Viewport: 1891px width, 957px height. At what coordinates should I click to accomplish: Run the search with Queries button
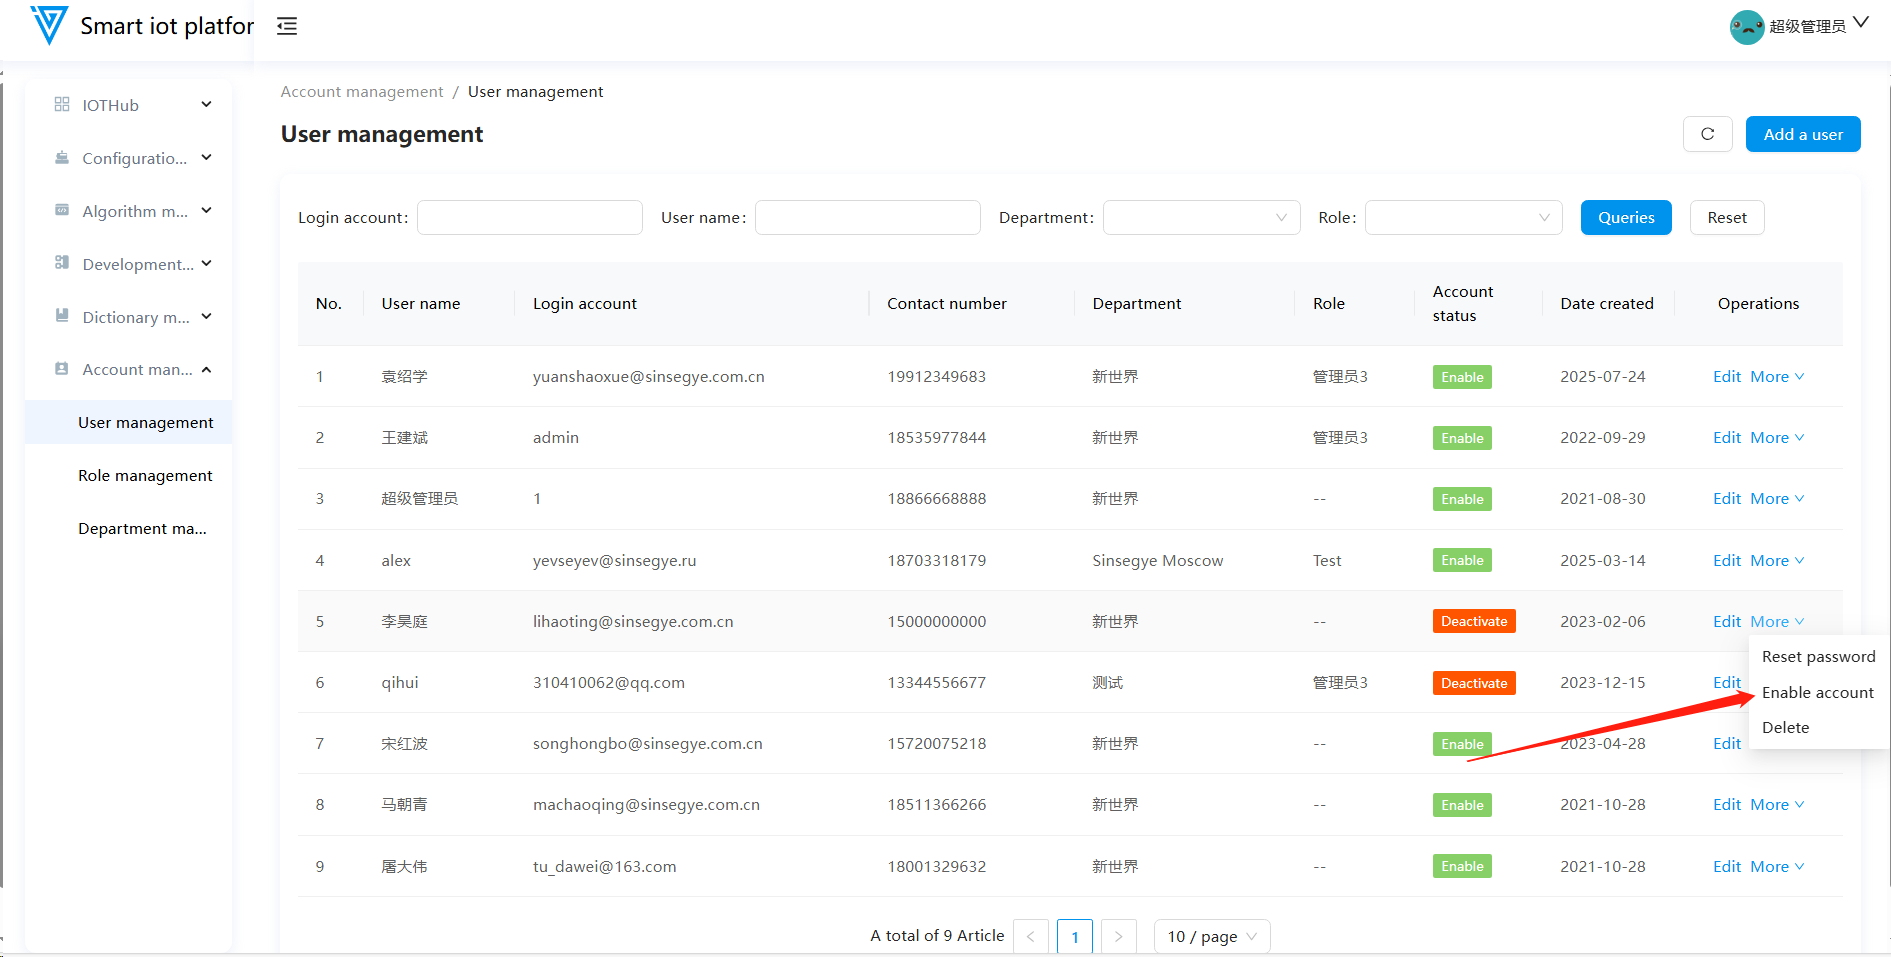1626,218
